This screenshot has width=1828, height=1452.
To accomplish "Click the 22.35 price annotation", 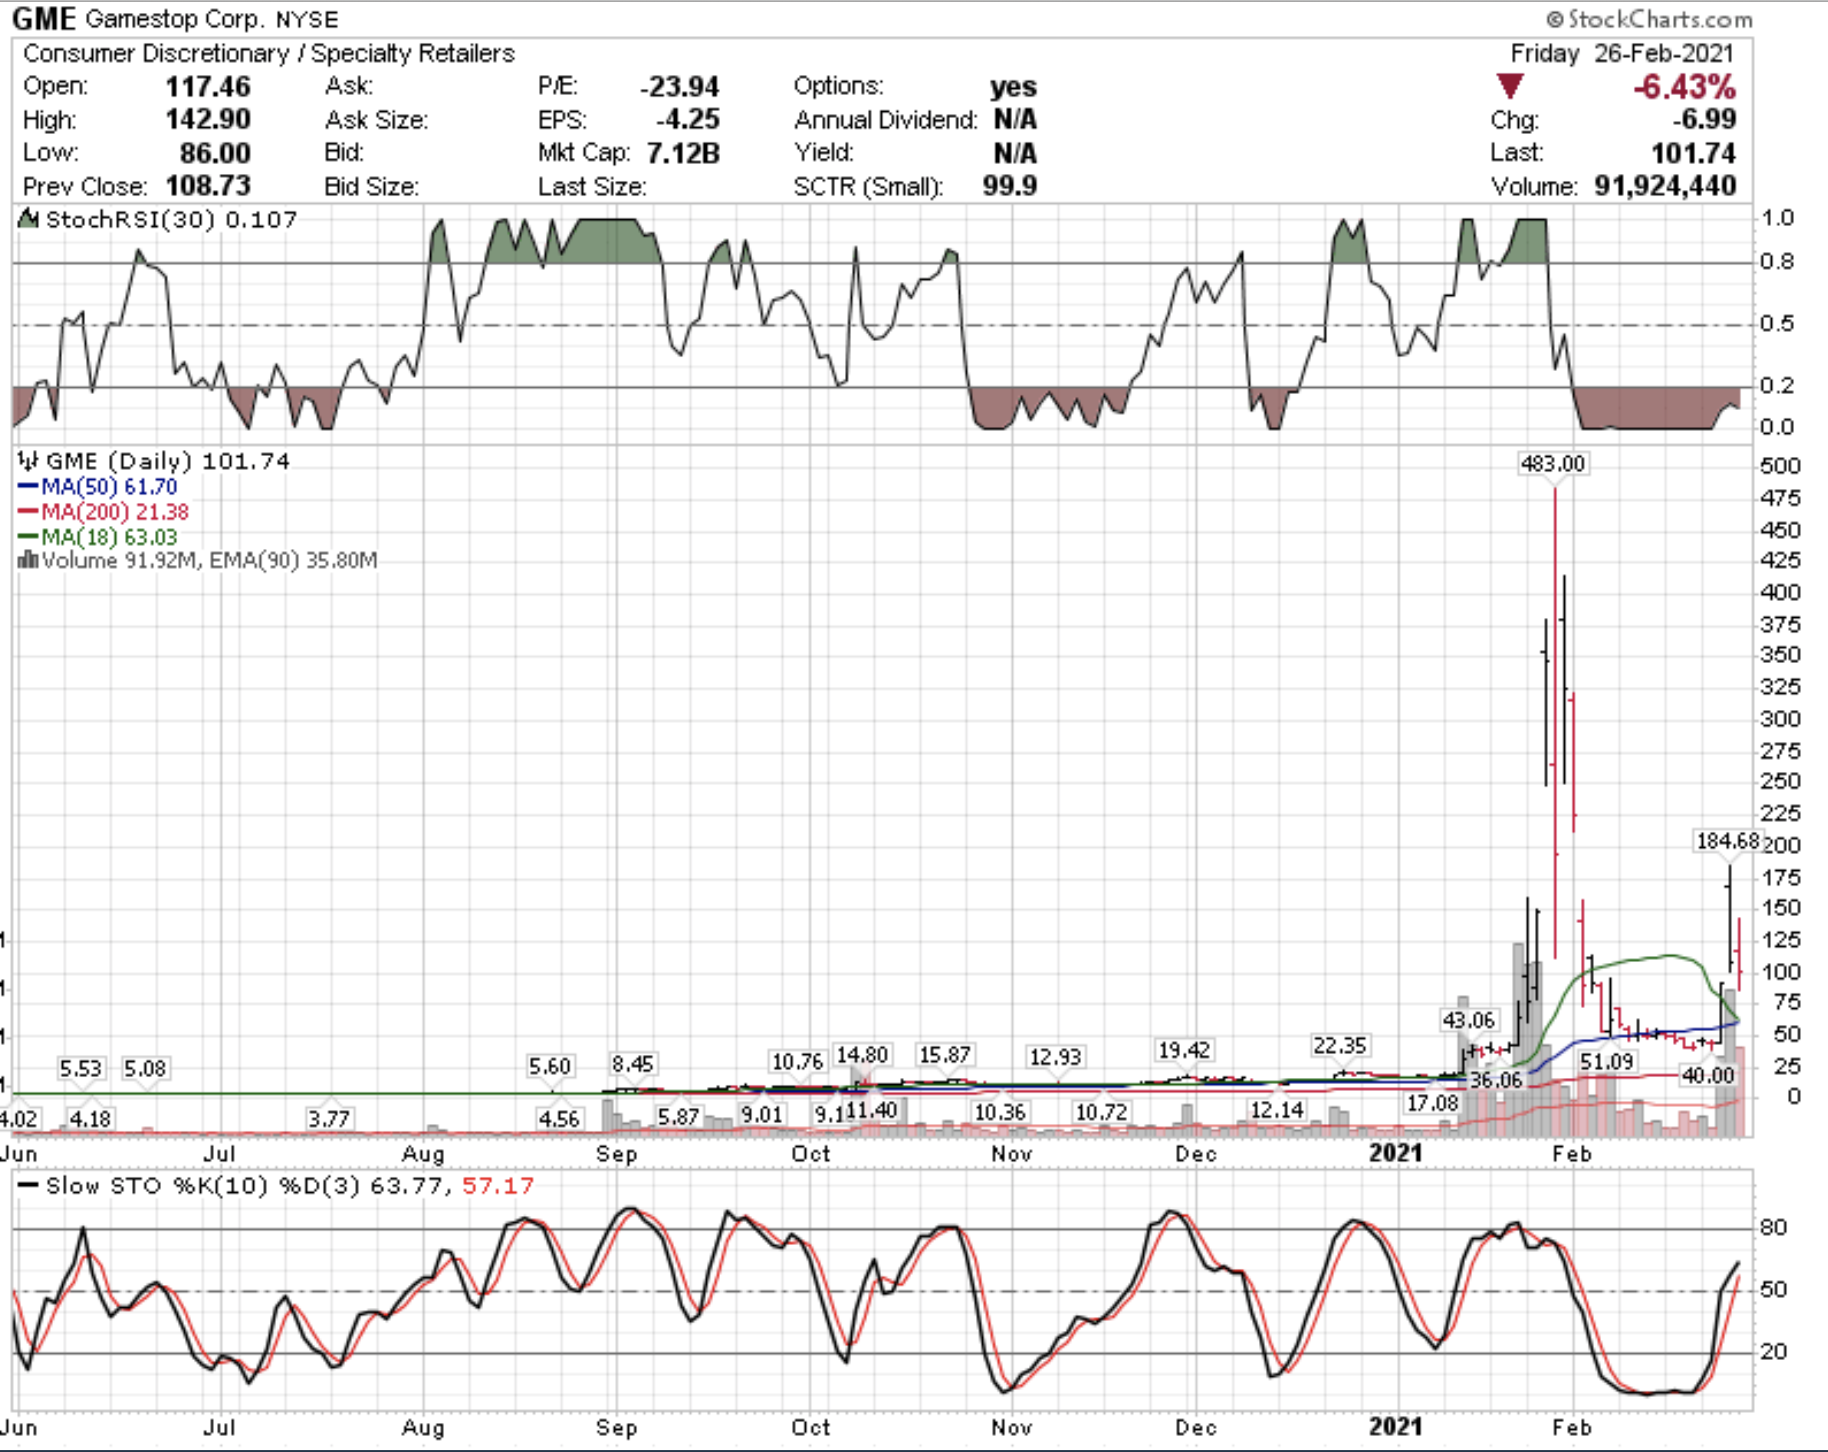I will click(1339, 1046).
